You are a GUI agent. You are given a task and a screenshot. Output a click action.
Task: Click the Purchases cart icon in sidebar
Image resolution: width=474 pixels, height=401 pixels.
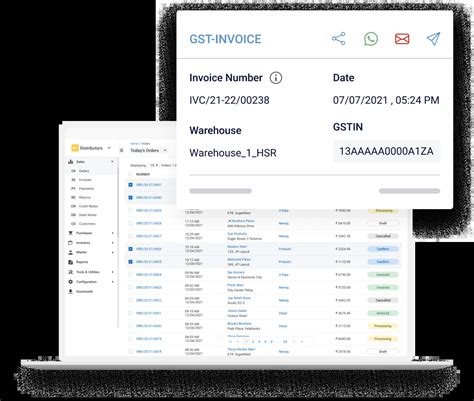coord(71,233)
